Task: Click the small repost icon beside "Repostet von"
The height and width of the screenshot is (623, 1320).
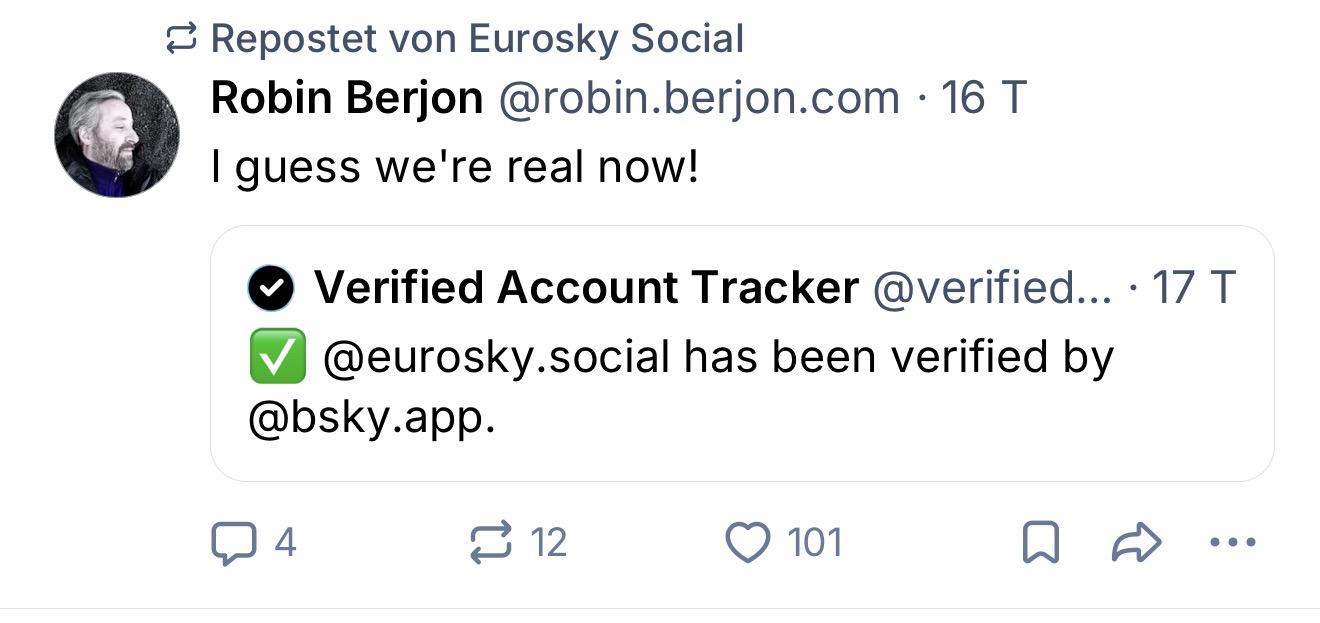Action: click(182, 40)
